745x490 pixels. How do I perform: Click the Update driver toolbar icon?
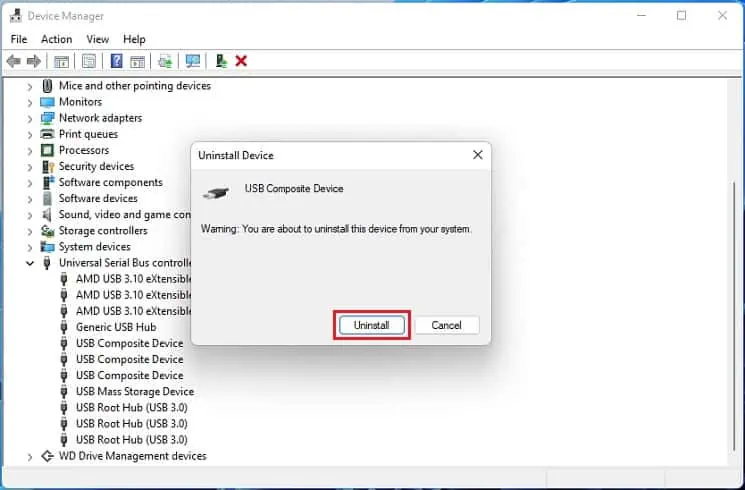pos(165,61)
